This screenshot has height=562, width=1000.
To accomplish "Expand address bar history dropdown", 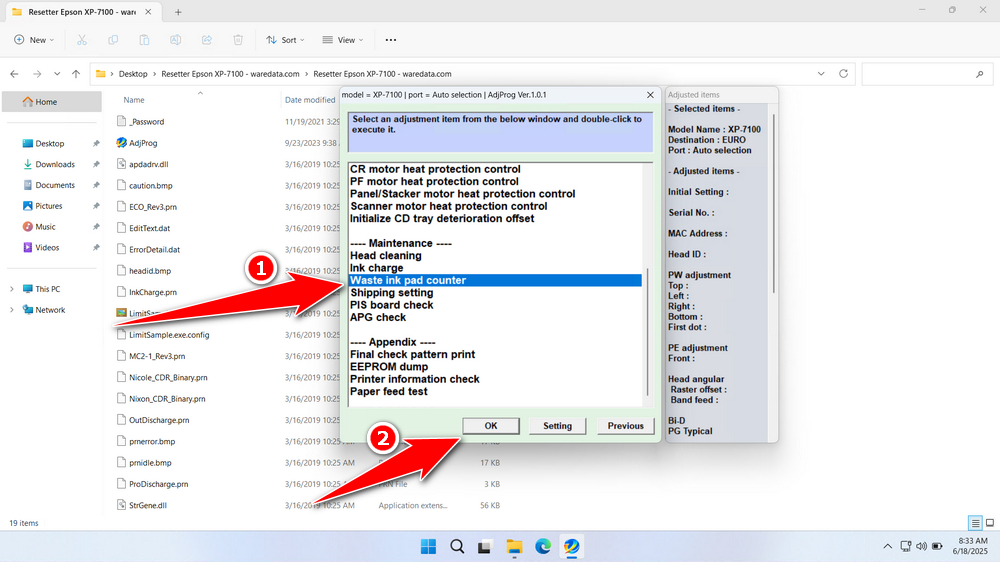I will [821, 74].
